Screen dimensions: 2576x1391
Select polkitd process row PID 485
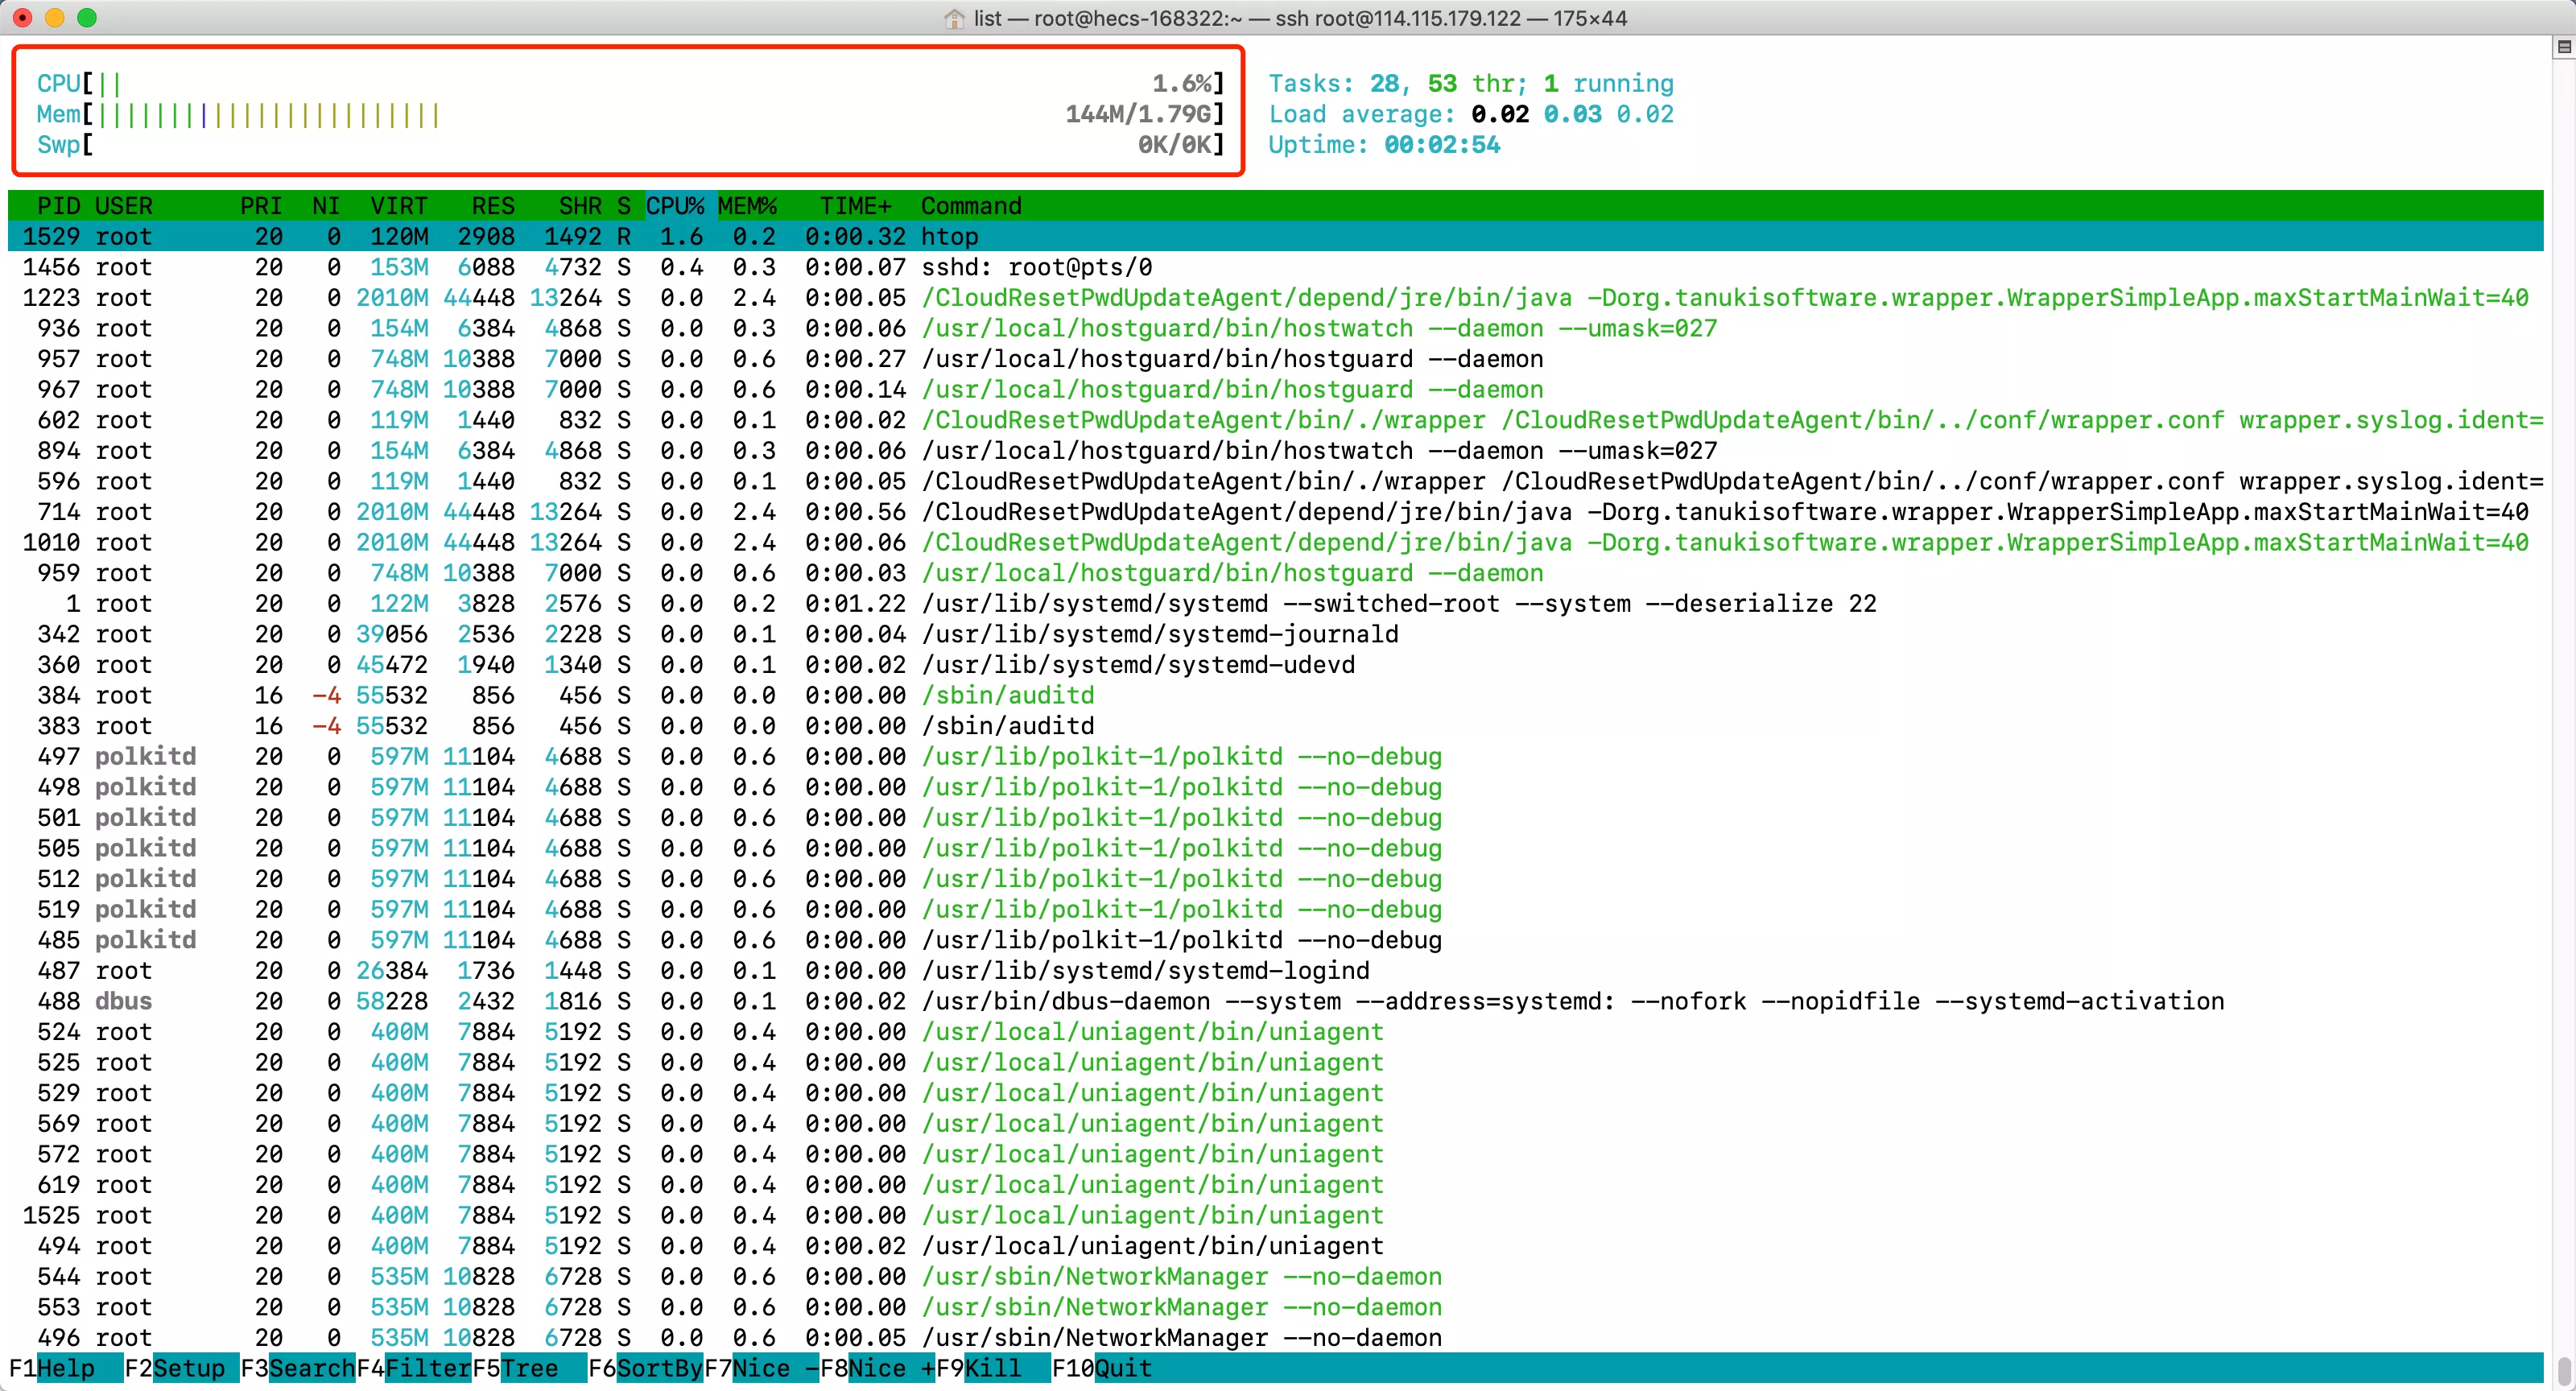1275,940
